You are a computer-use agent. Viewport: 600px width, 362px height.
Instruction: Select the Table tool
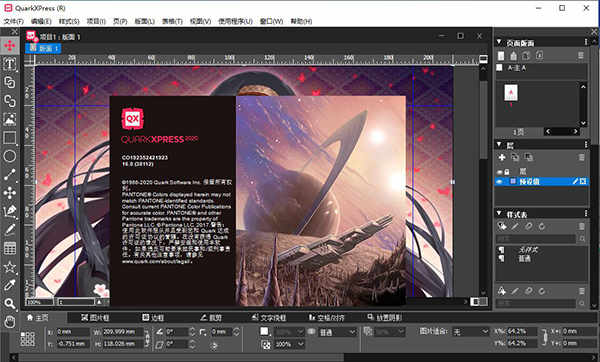click(10, 248)
